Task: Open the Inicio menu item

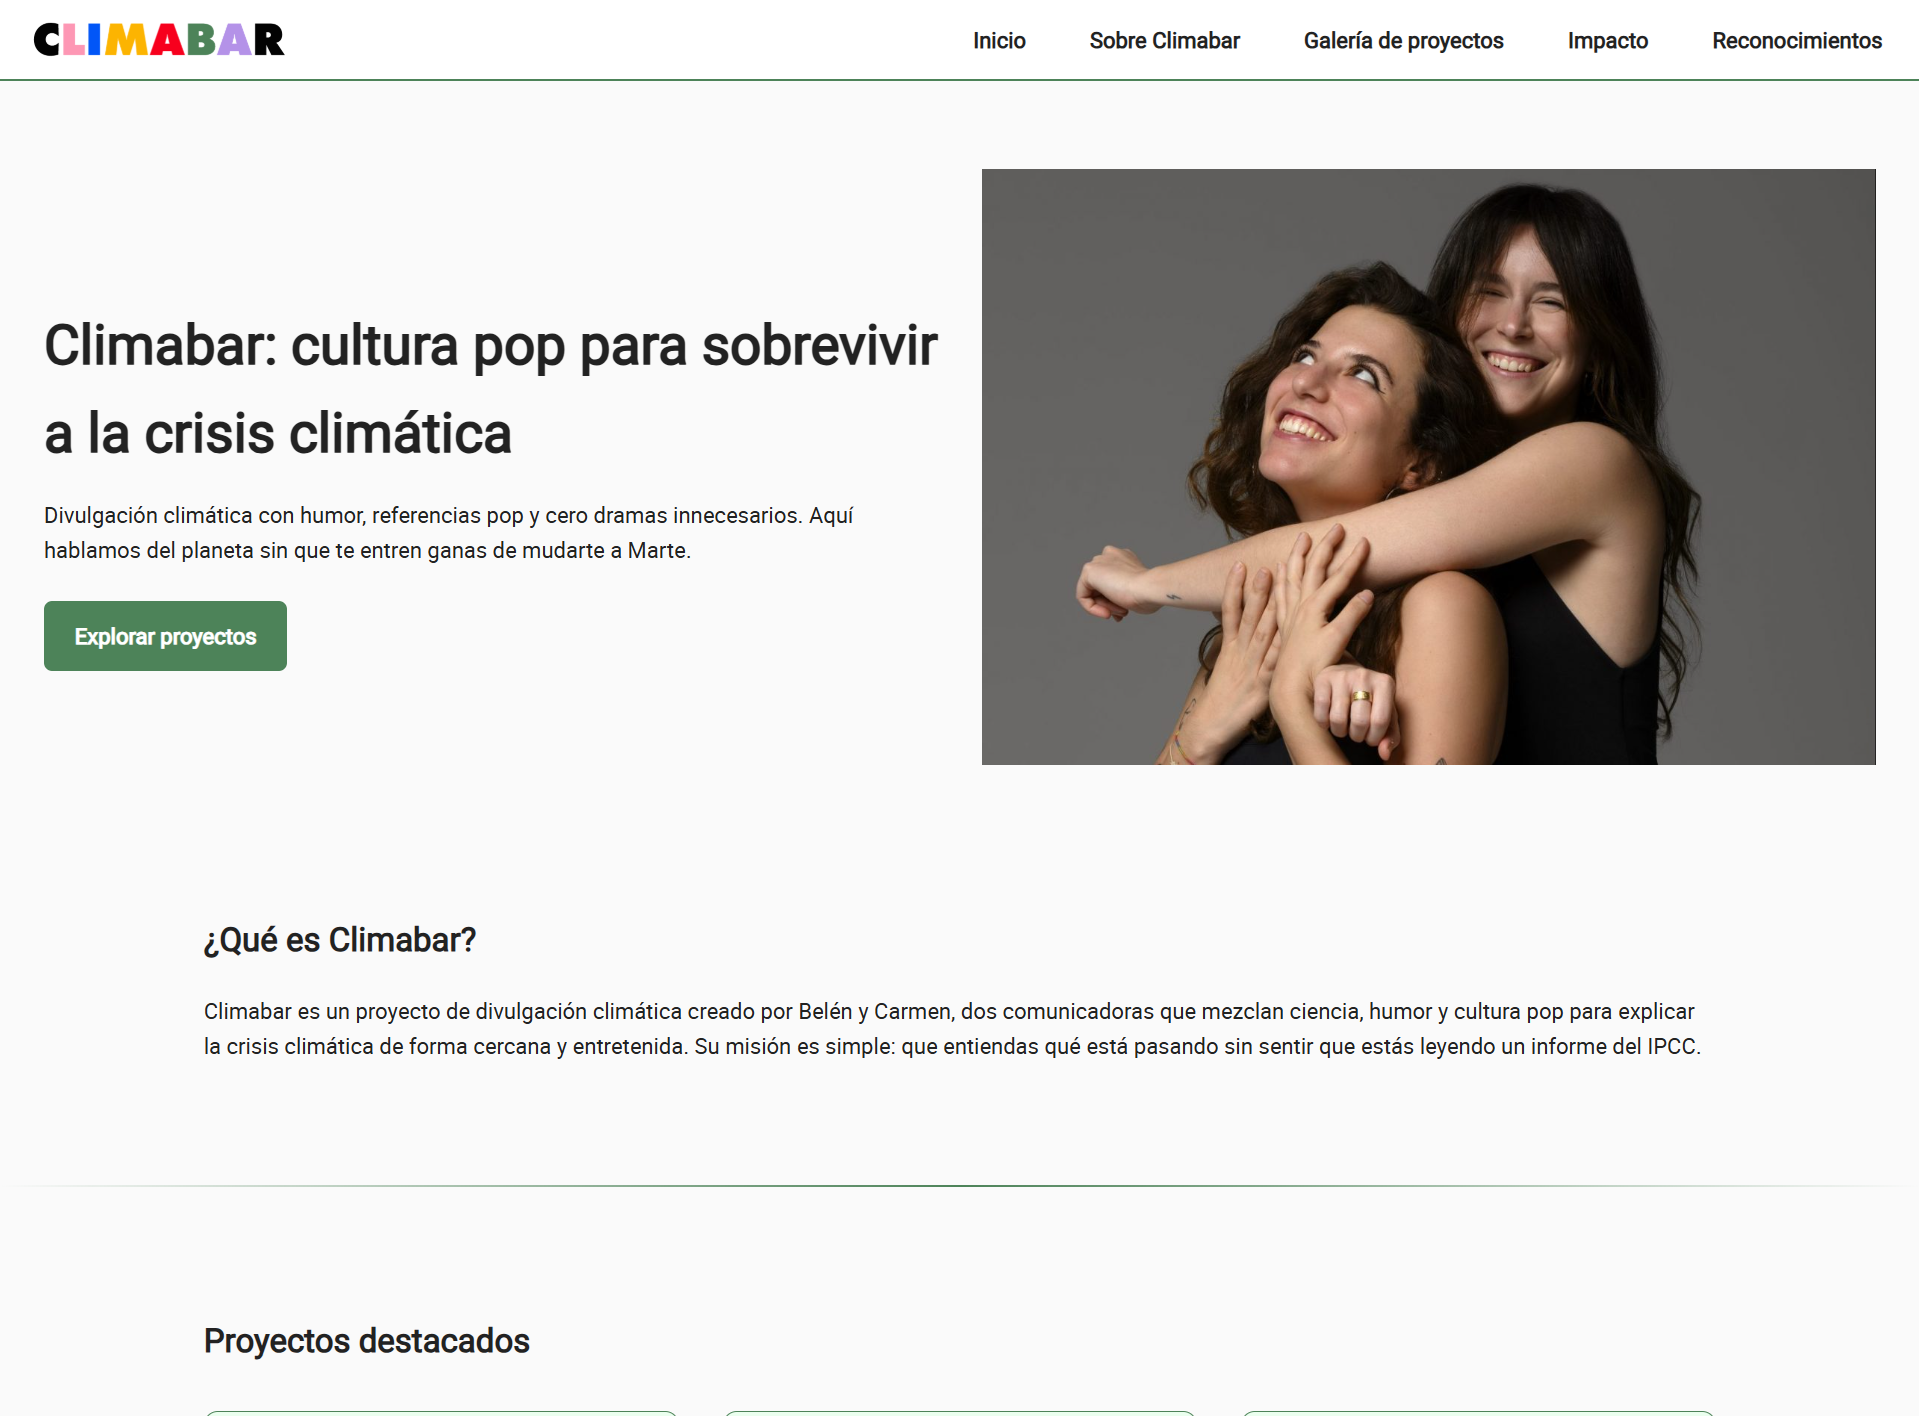Action: click(999, 41)
